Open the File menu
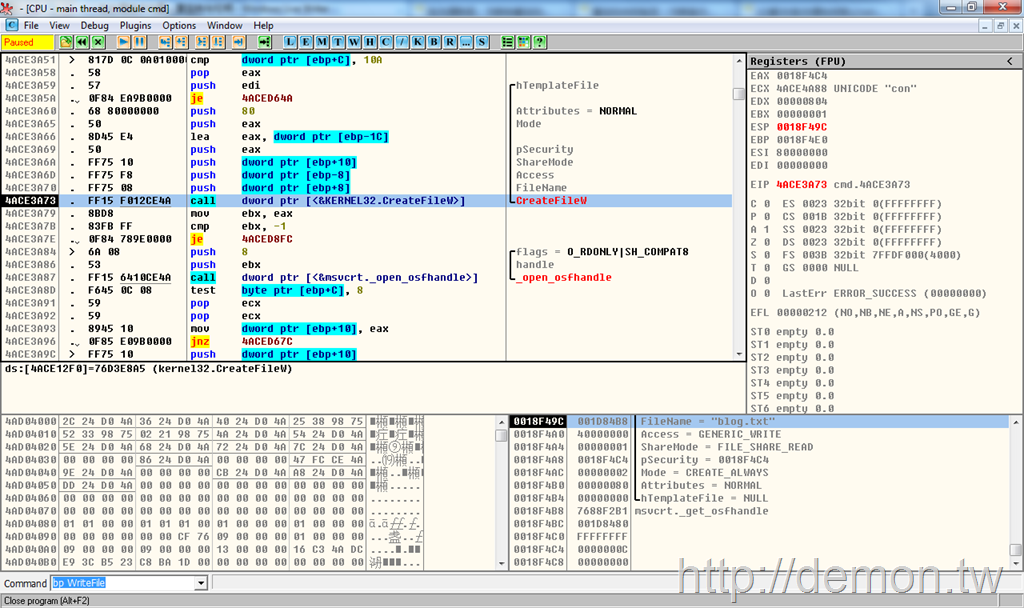 coord(31,25)
